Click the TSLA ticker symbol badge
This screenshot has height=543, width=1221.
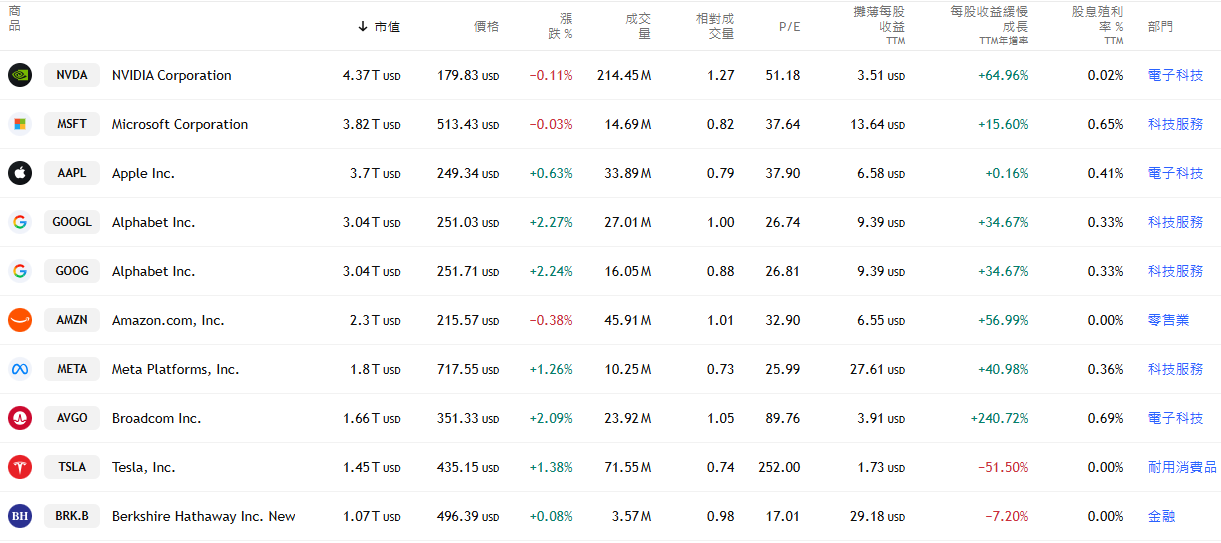(x=72, y=467)
